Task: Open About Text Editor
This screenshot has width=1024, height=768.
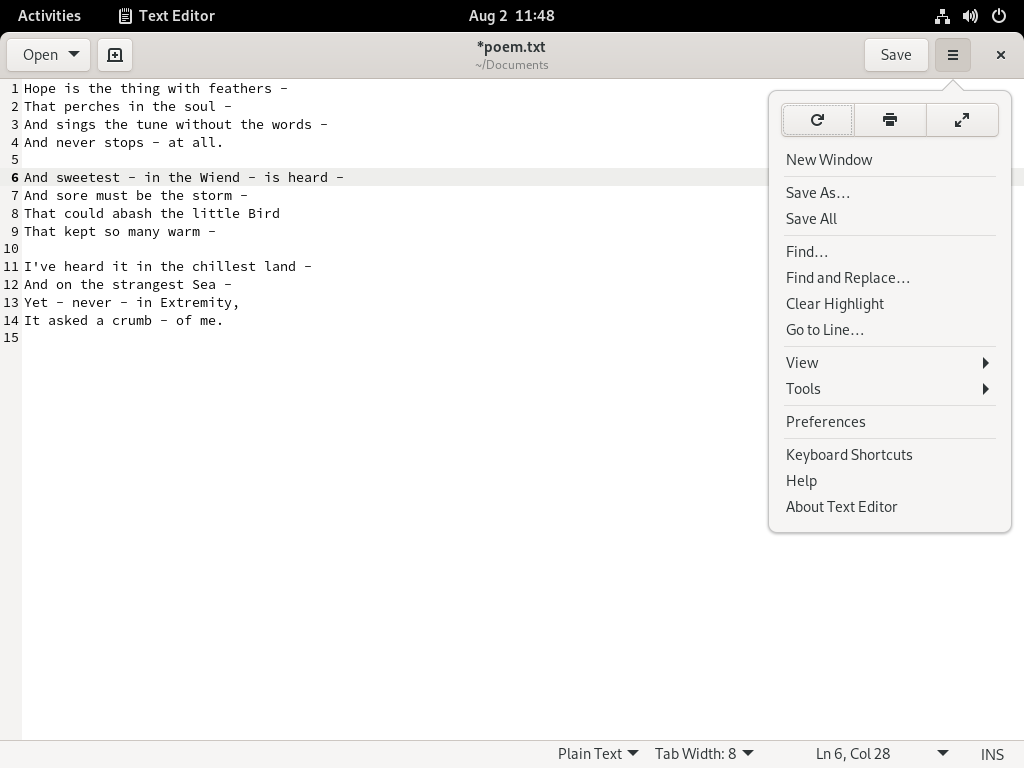Action: point(889,507)
